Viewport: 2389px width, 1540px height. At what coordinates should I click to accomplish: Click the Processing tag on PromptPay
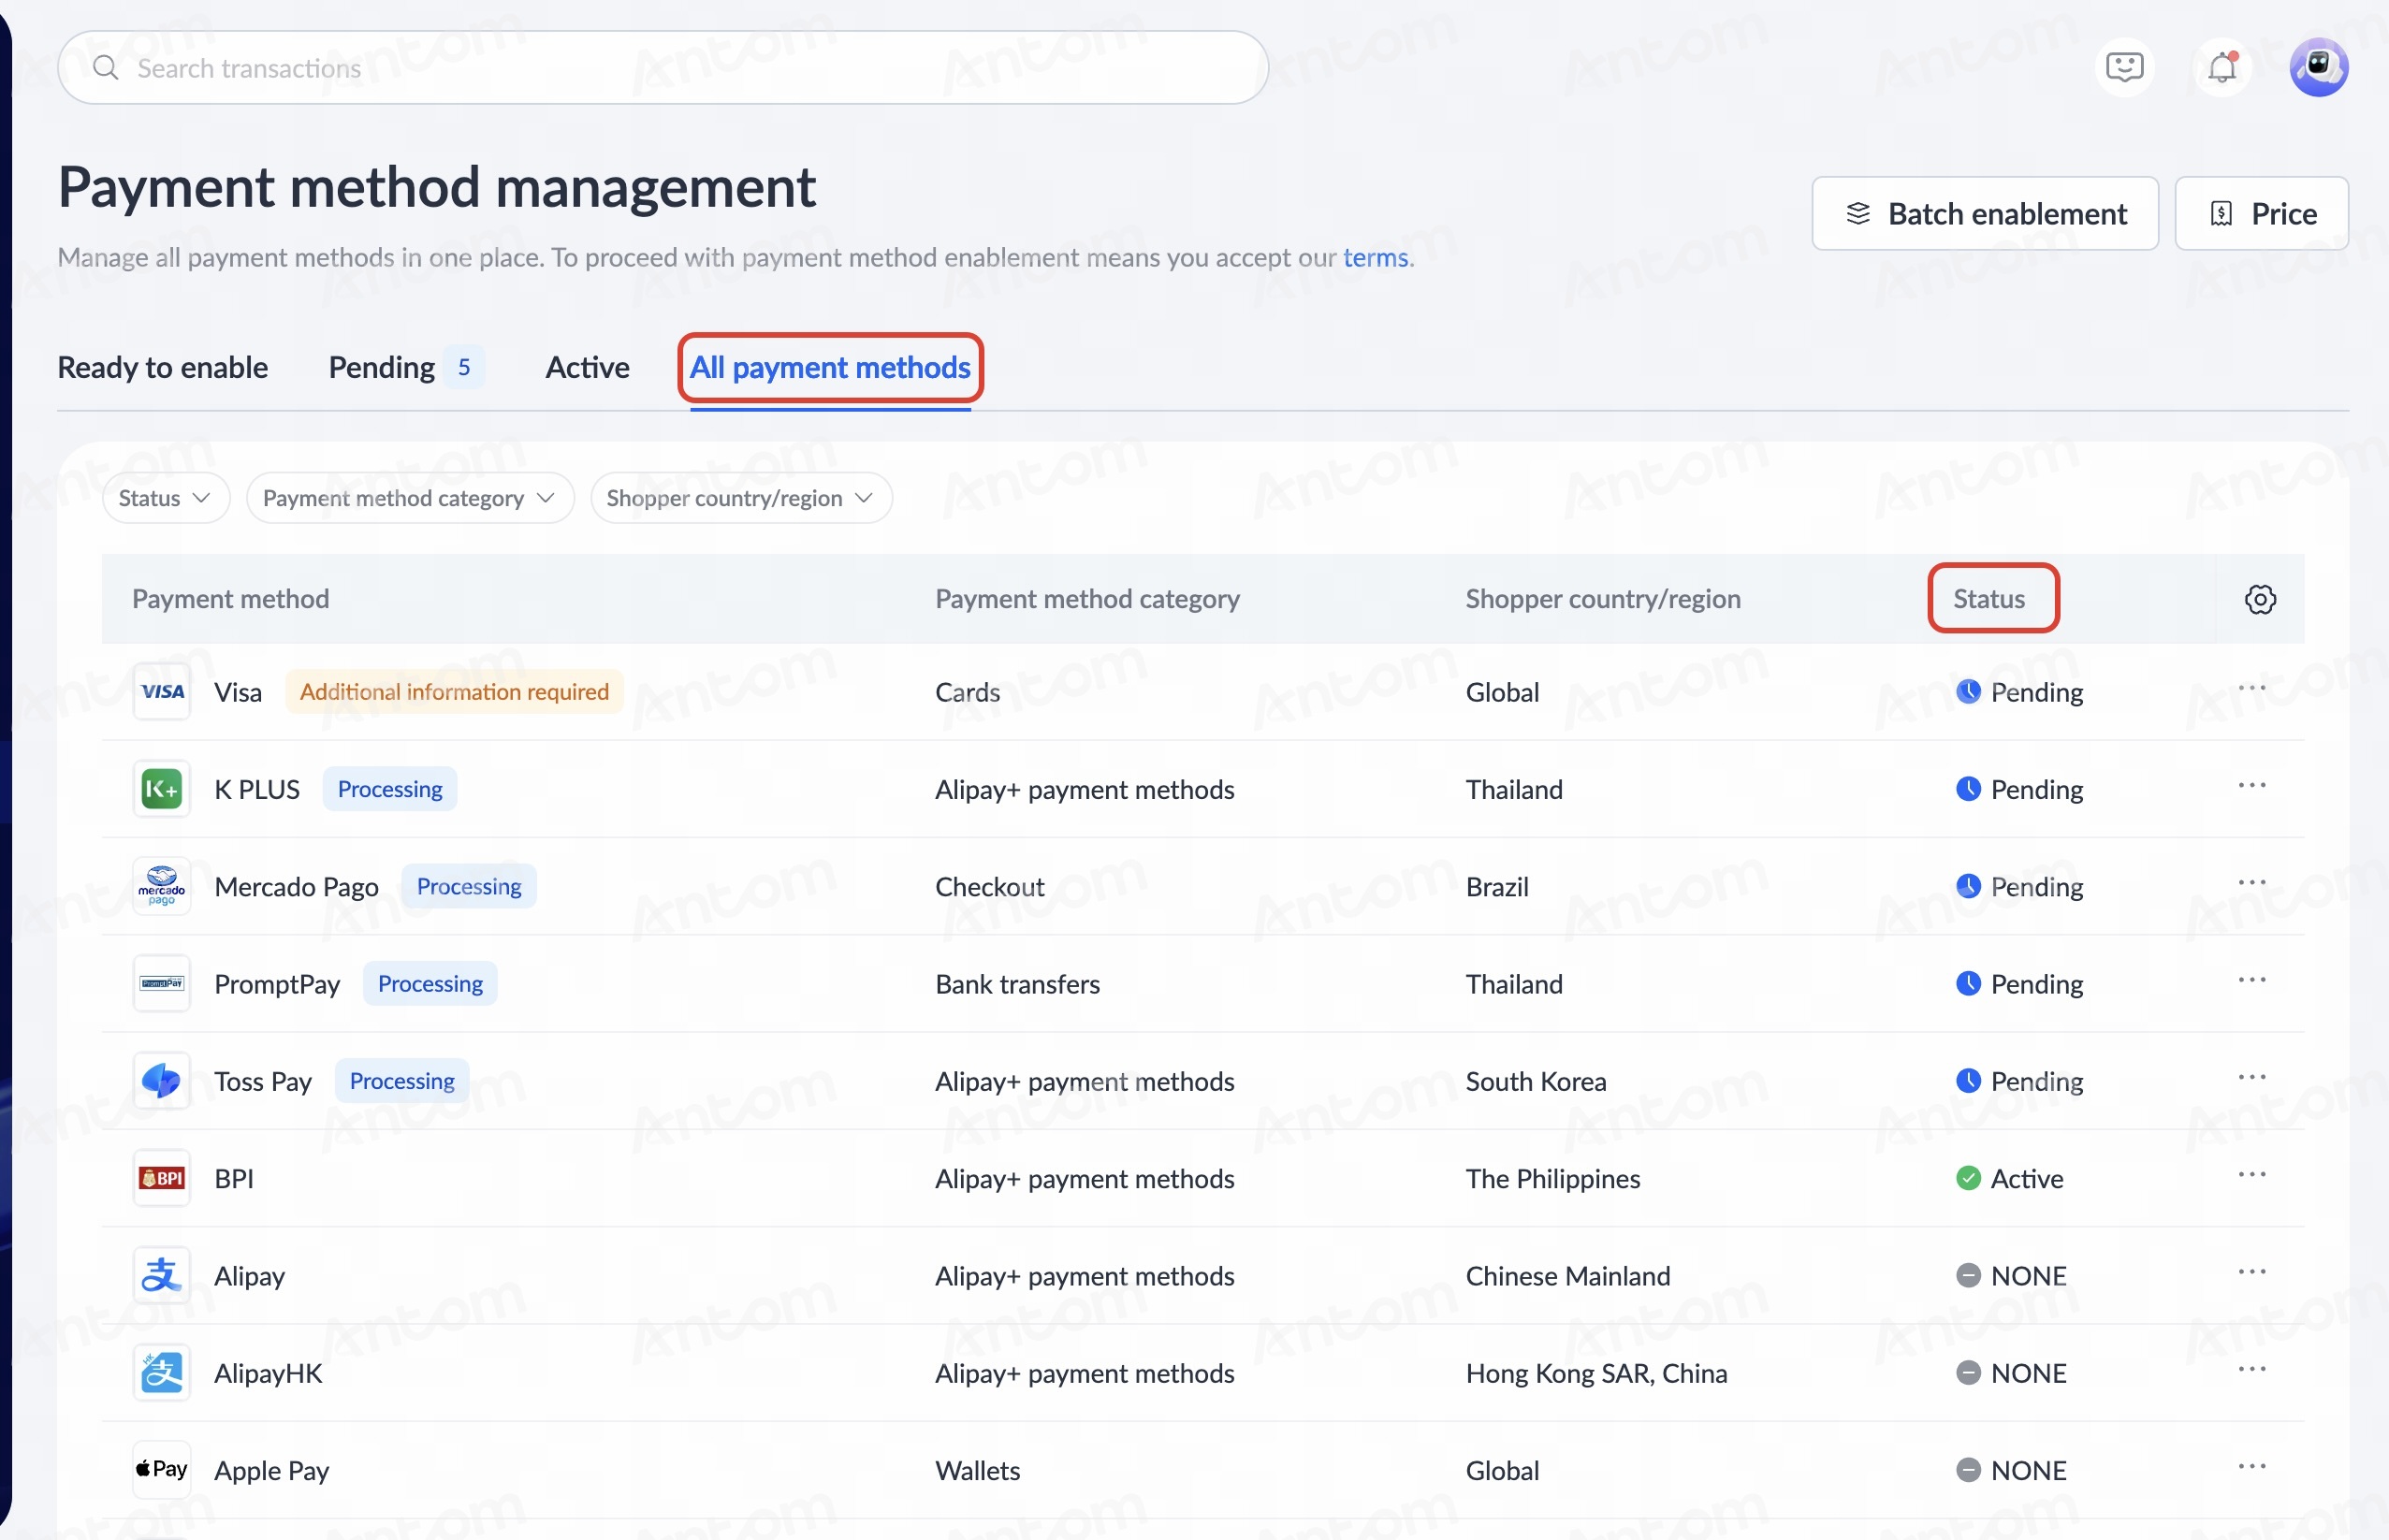click(x=430, y=984)
